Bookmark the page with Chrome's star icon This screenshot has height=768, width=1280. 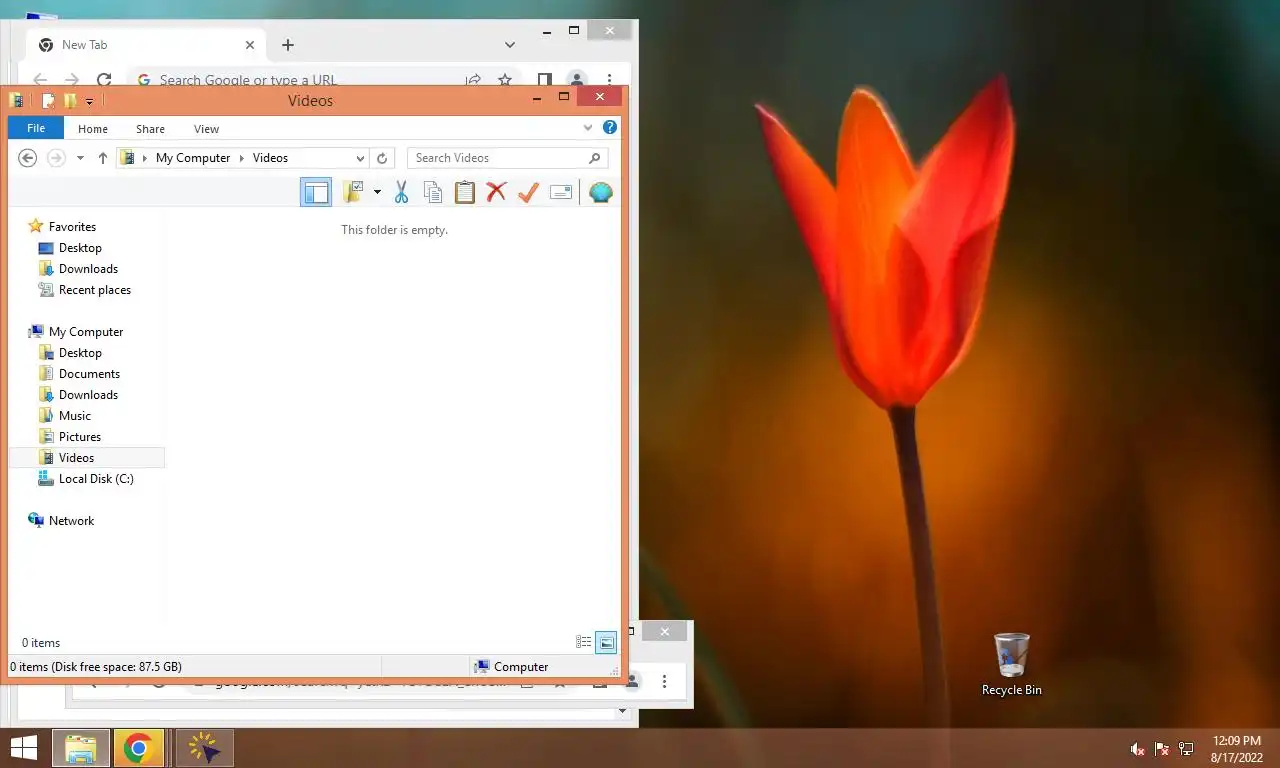click(x=505, y=80)
